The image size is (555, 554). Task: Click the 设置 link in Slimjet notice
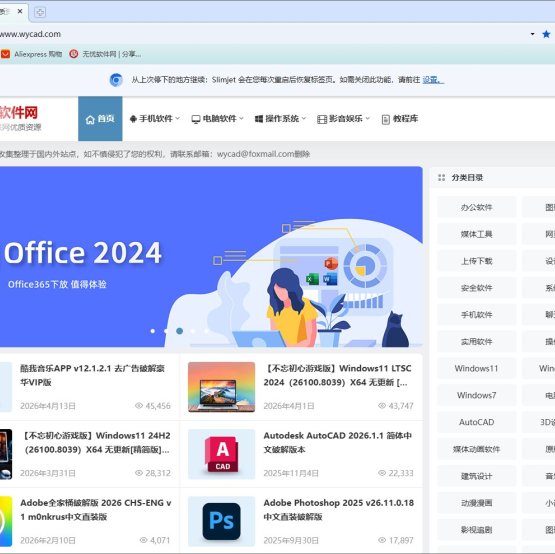pos(432,80)
